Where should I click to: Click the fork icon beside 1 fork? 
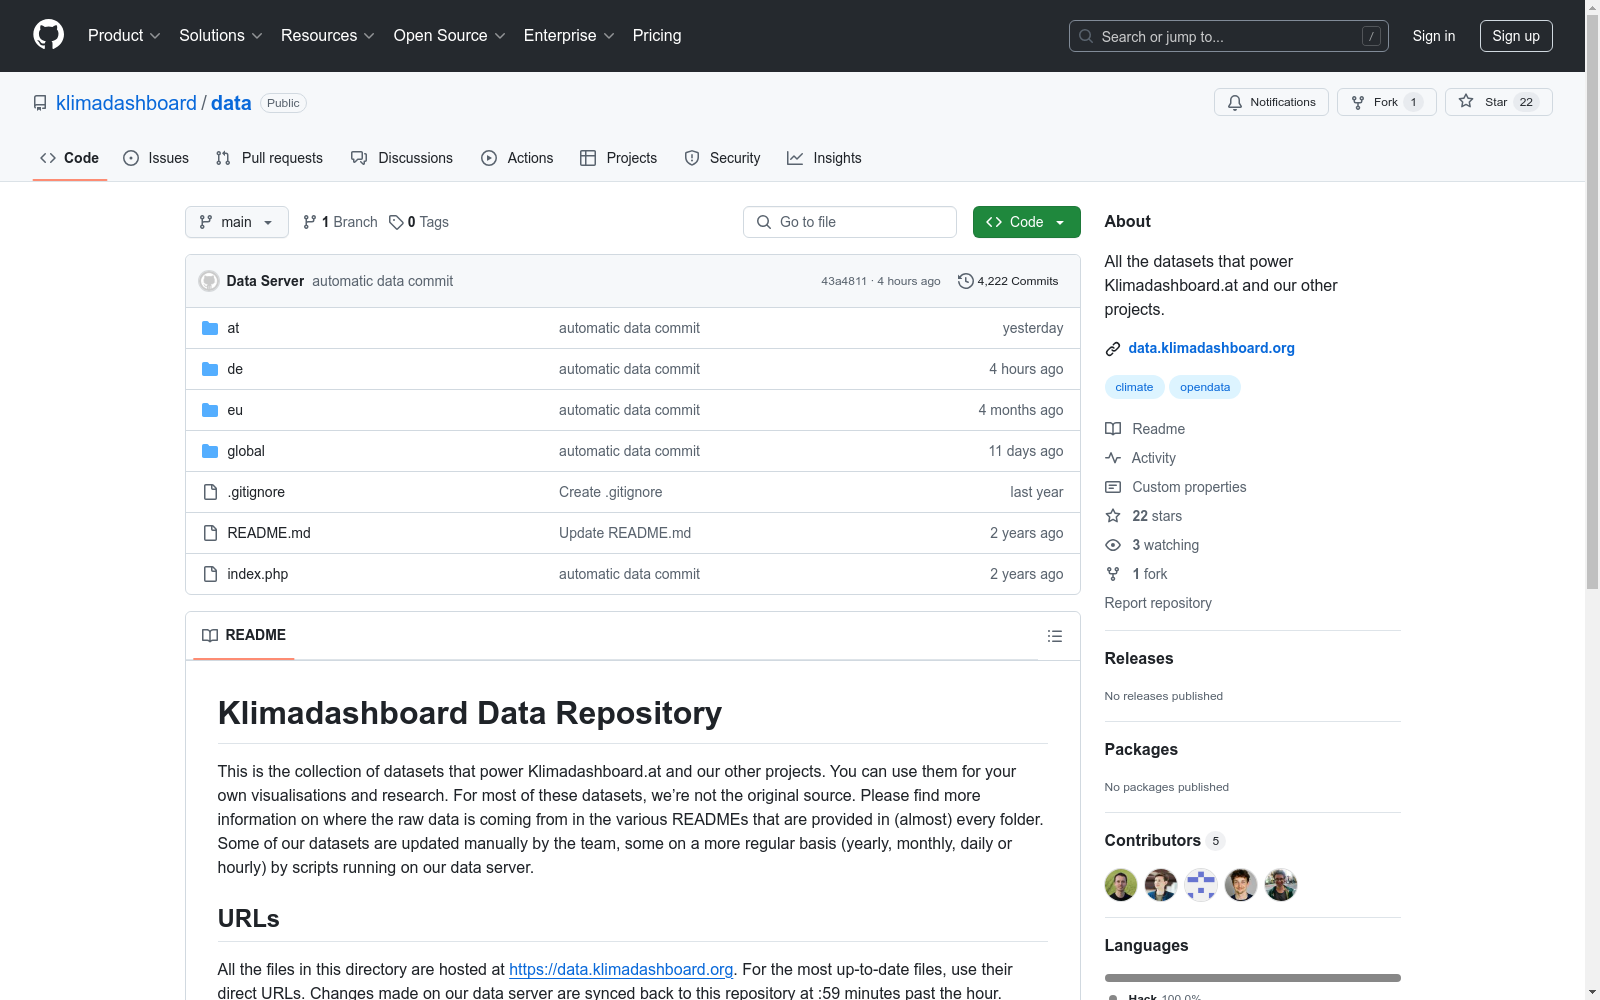1113,574
